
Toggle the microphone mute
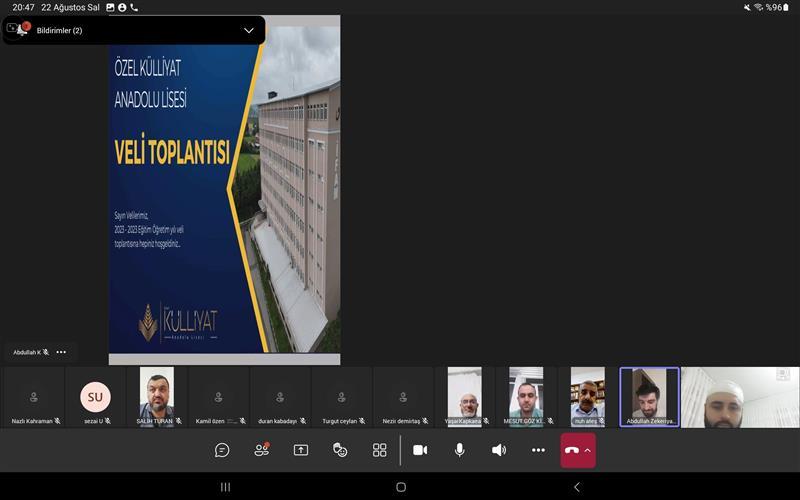pos(459,450)
